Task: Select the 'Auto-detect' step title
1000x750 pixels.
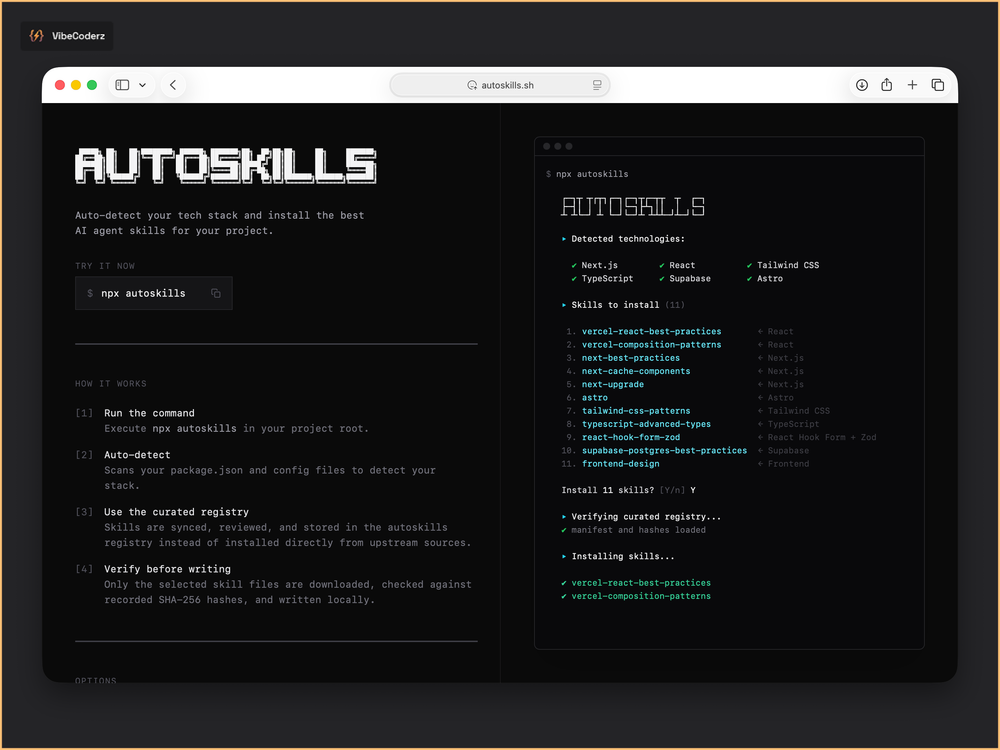Action: [137, 455]
